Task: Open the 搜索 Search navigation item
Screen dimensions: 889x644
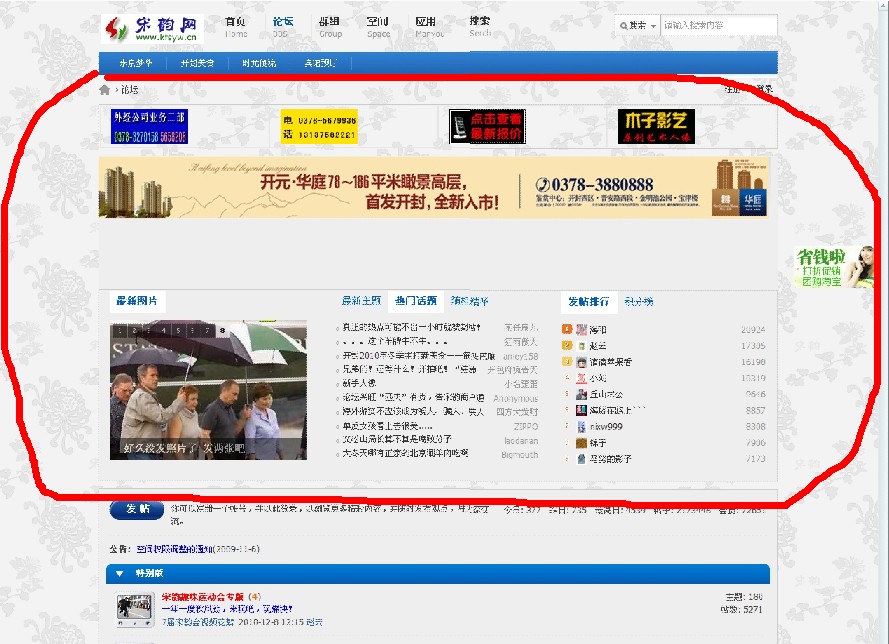Action: pyautogui.click(x=480, y=27)
